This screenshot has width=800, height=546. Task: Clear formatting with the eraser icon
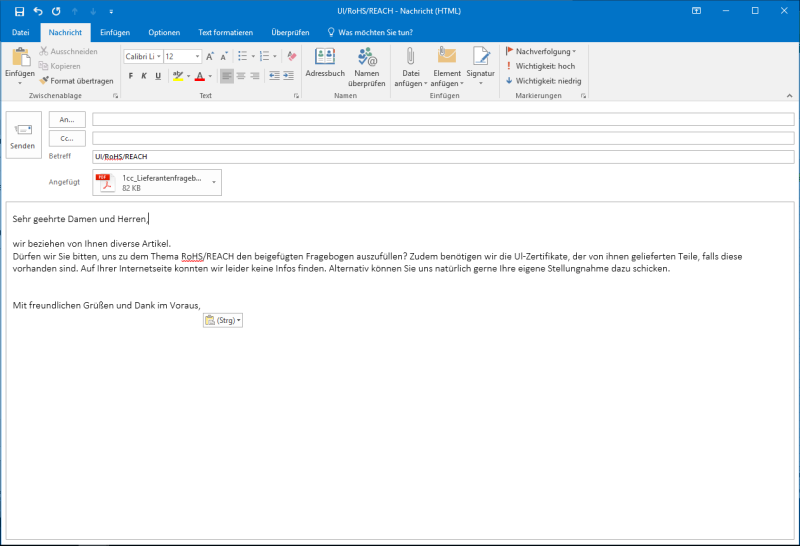click(x=291, y=57)
